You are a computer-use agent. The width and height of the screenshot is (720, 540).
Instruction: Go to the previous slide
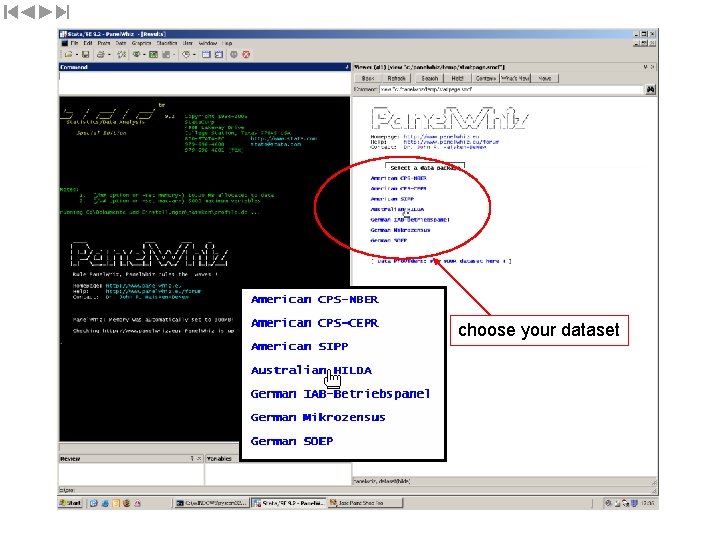pos(28,12)
